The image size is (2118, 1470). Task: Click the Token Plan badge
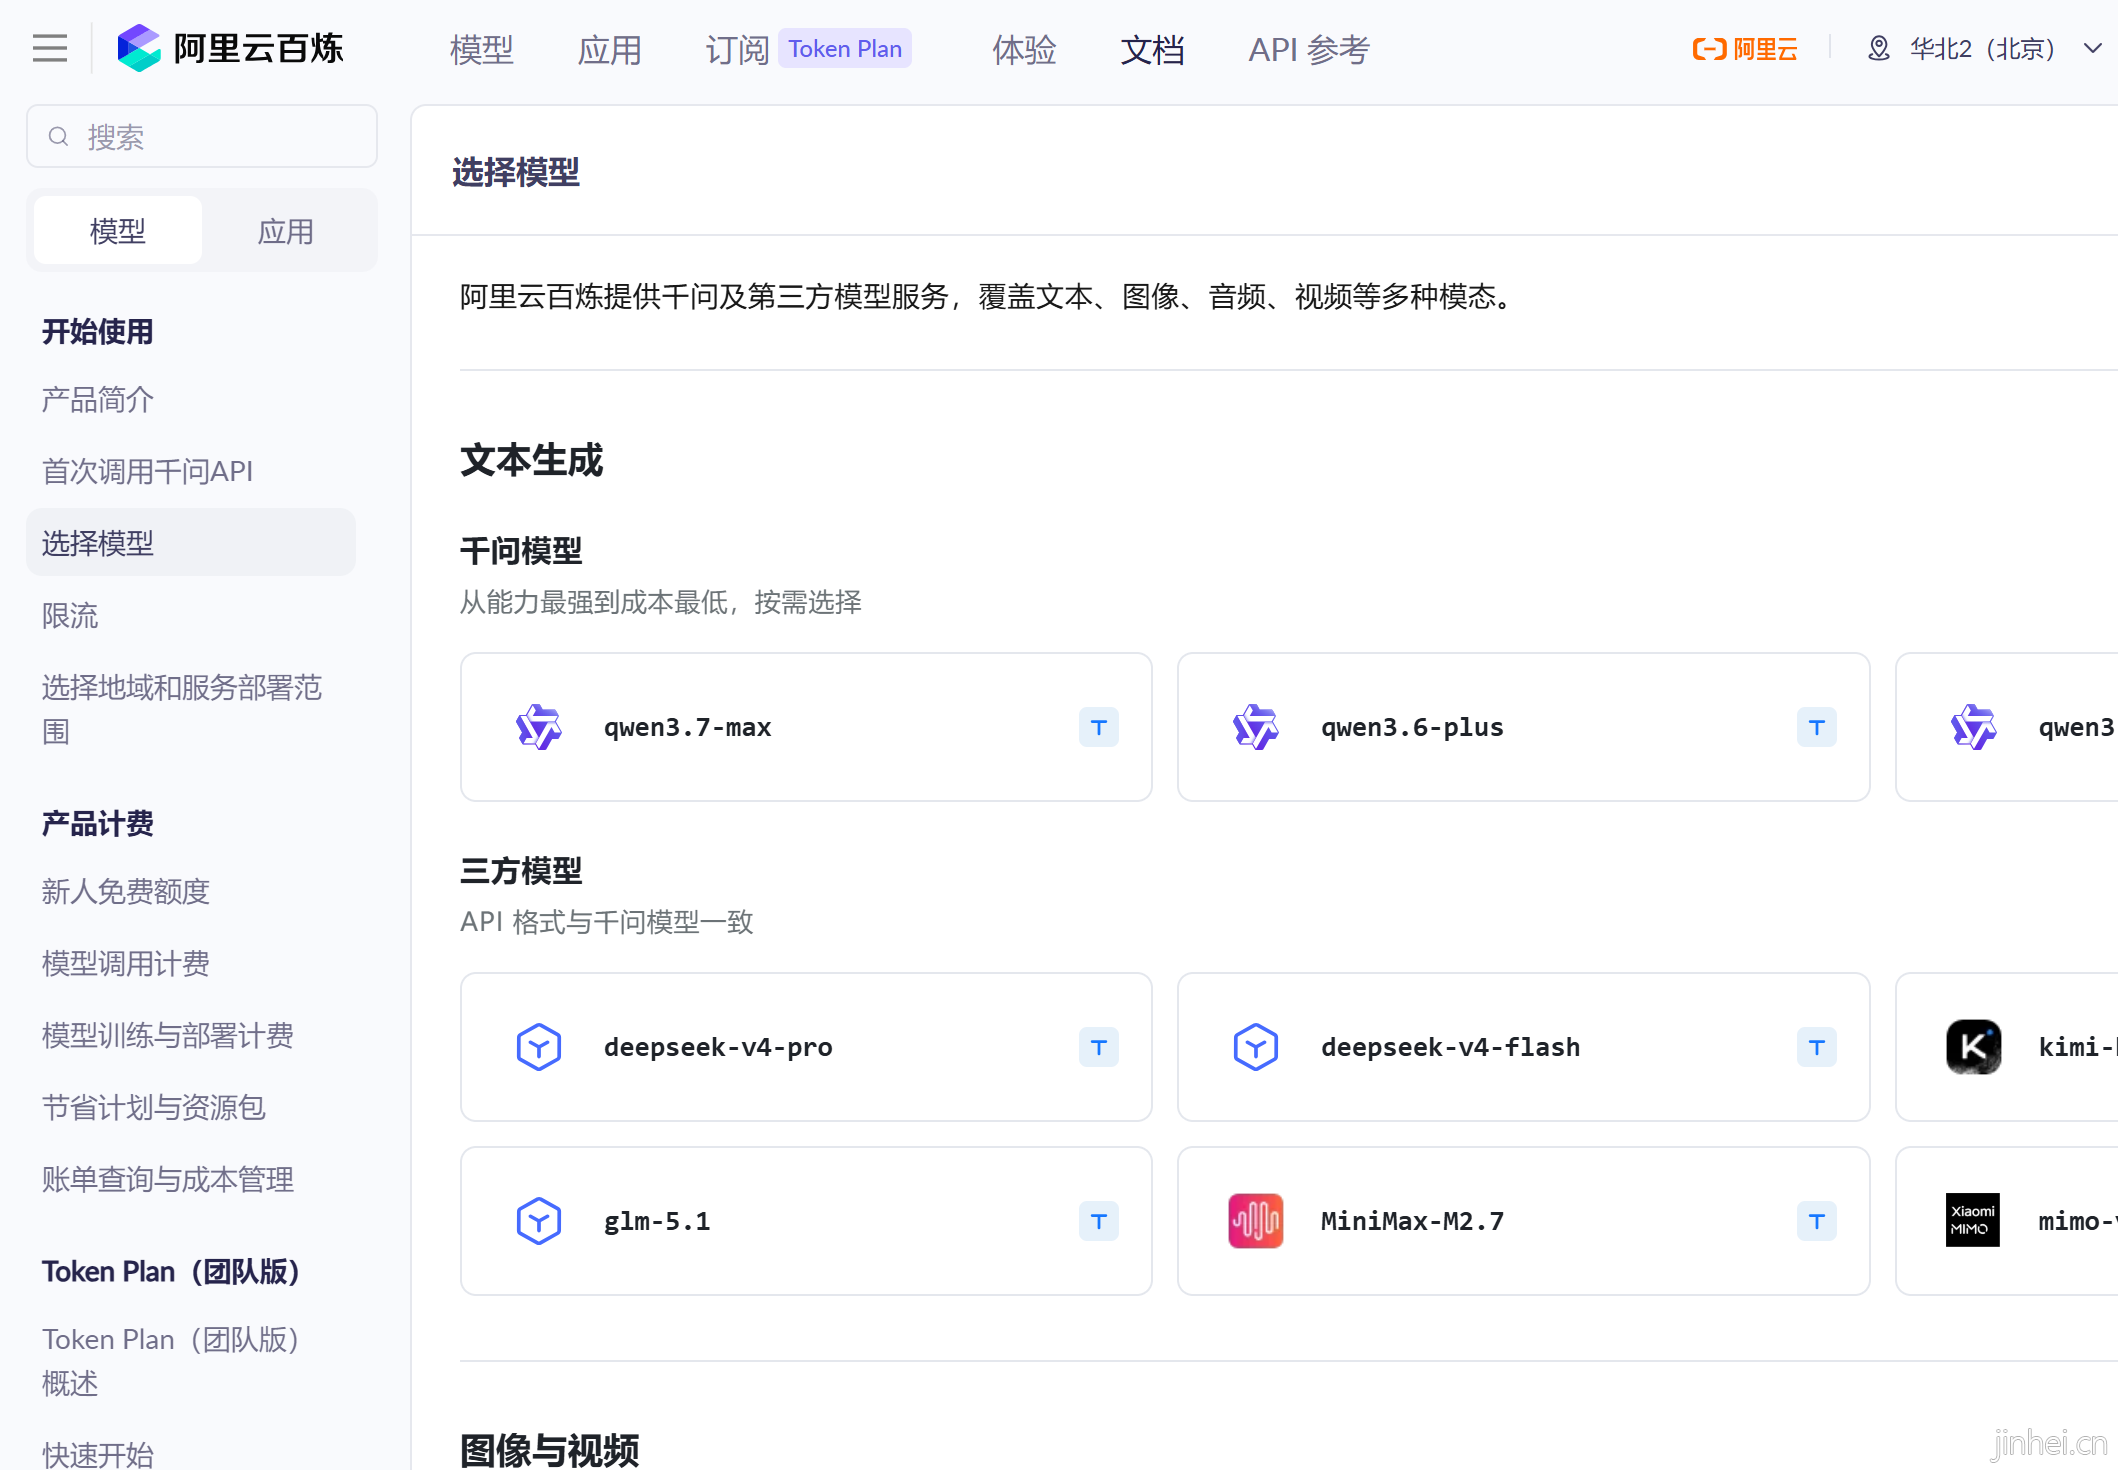tap(845, 48)
